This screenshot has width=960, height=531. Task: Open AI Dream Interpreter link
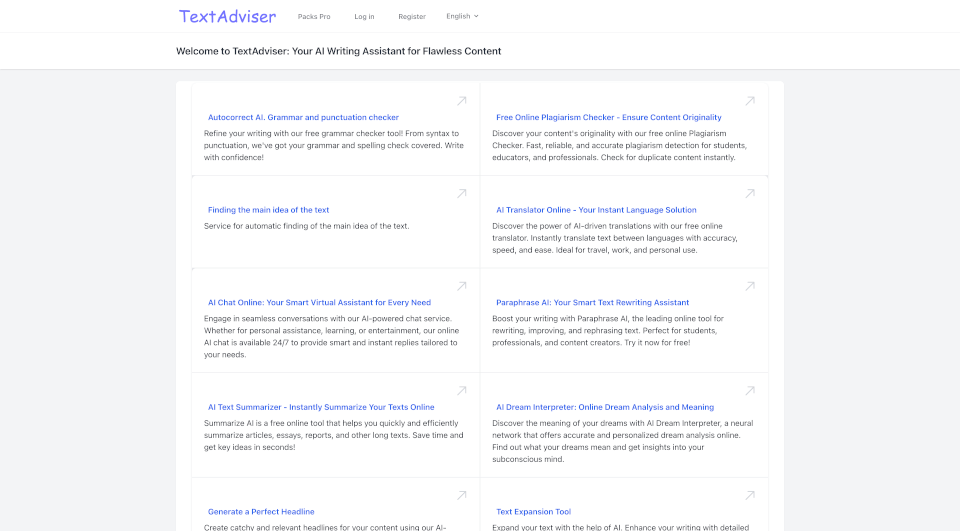(x=605, y=407)
